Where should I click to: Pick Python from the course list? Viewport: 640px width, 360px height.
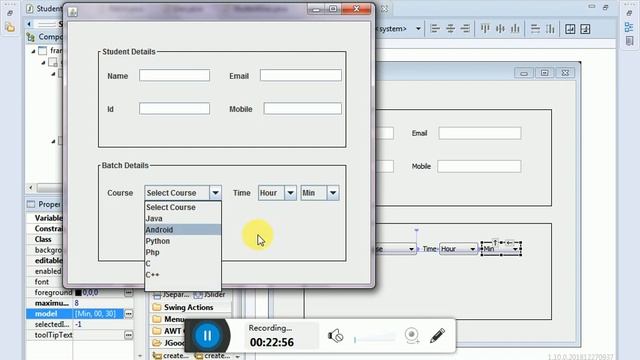[183, 241]
